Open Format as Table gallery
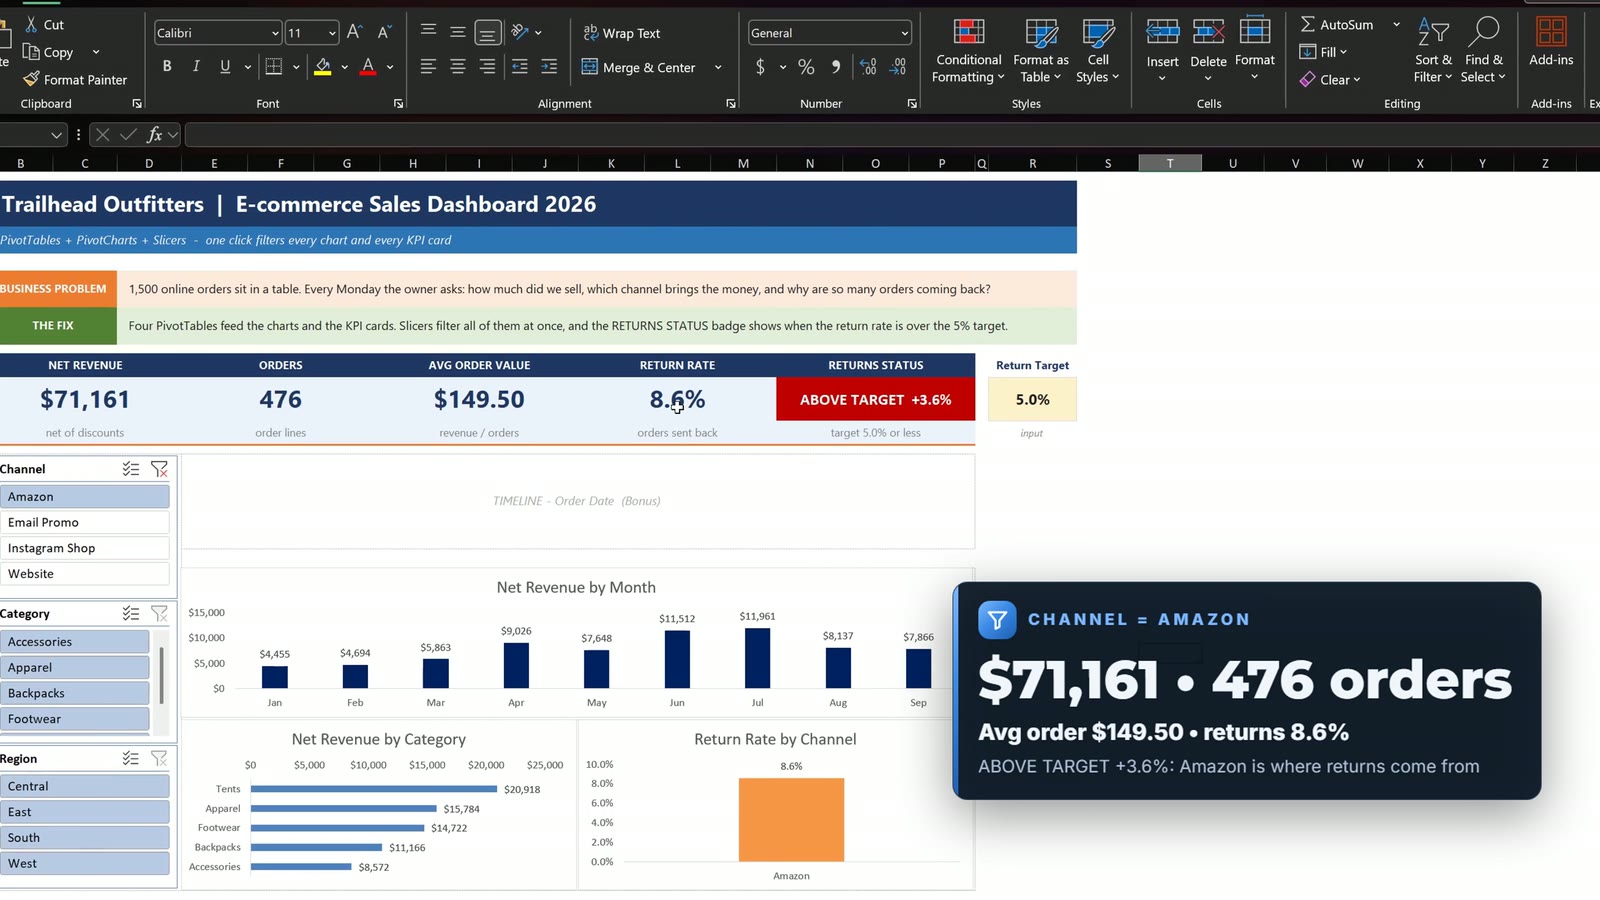 tap(1041, 51)
